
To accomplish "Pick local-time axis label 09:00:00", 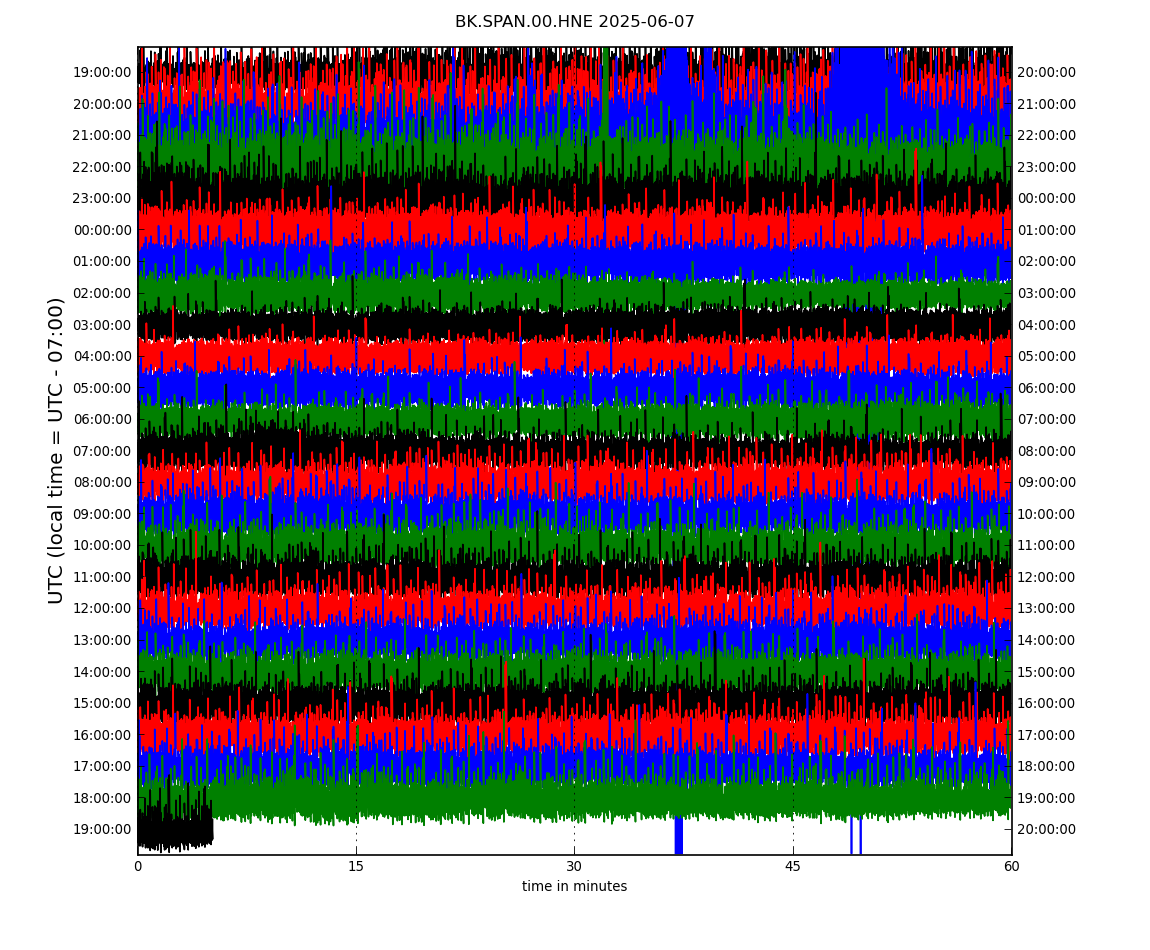I will pyautogui.click(x=1047, y=483).
